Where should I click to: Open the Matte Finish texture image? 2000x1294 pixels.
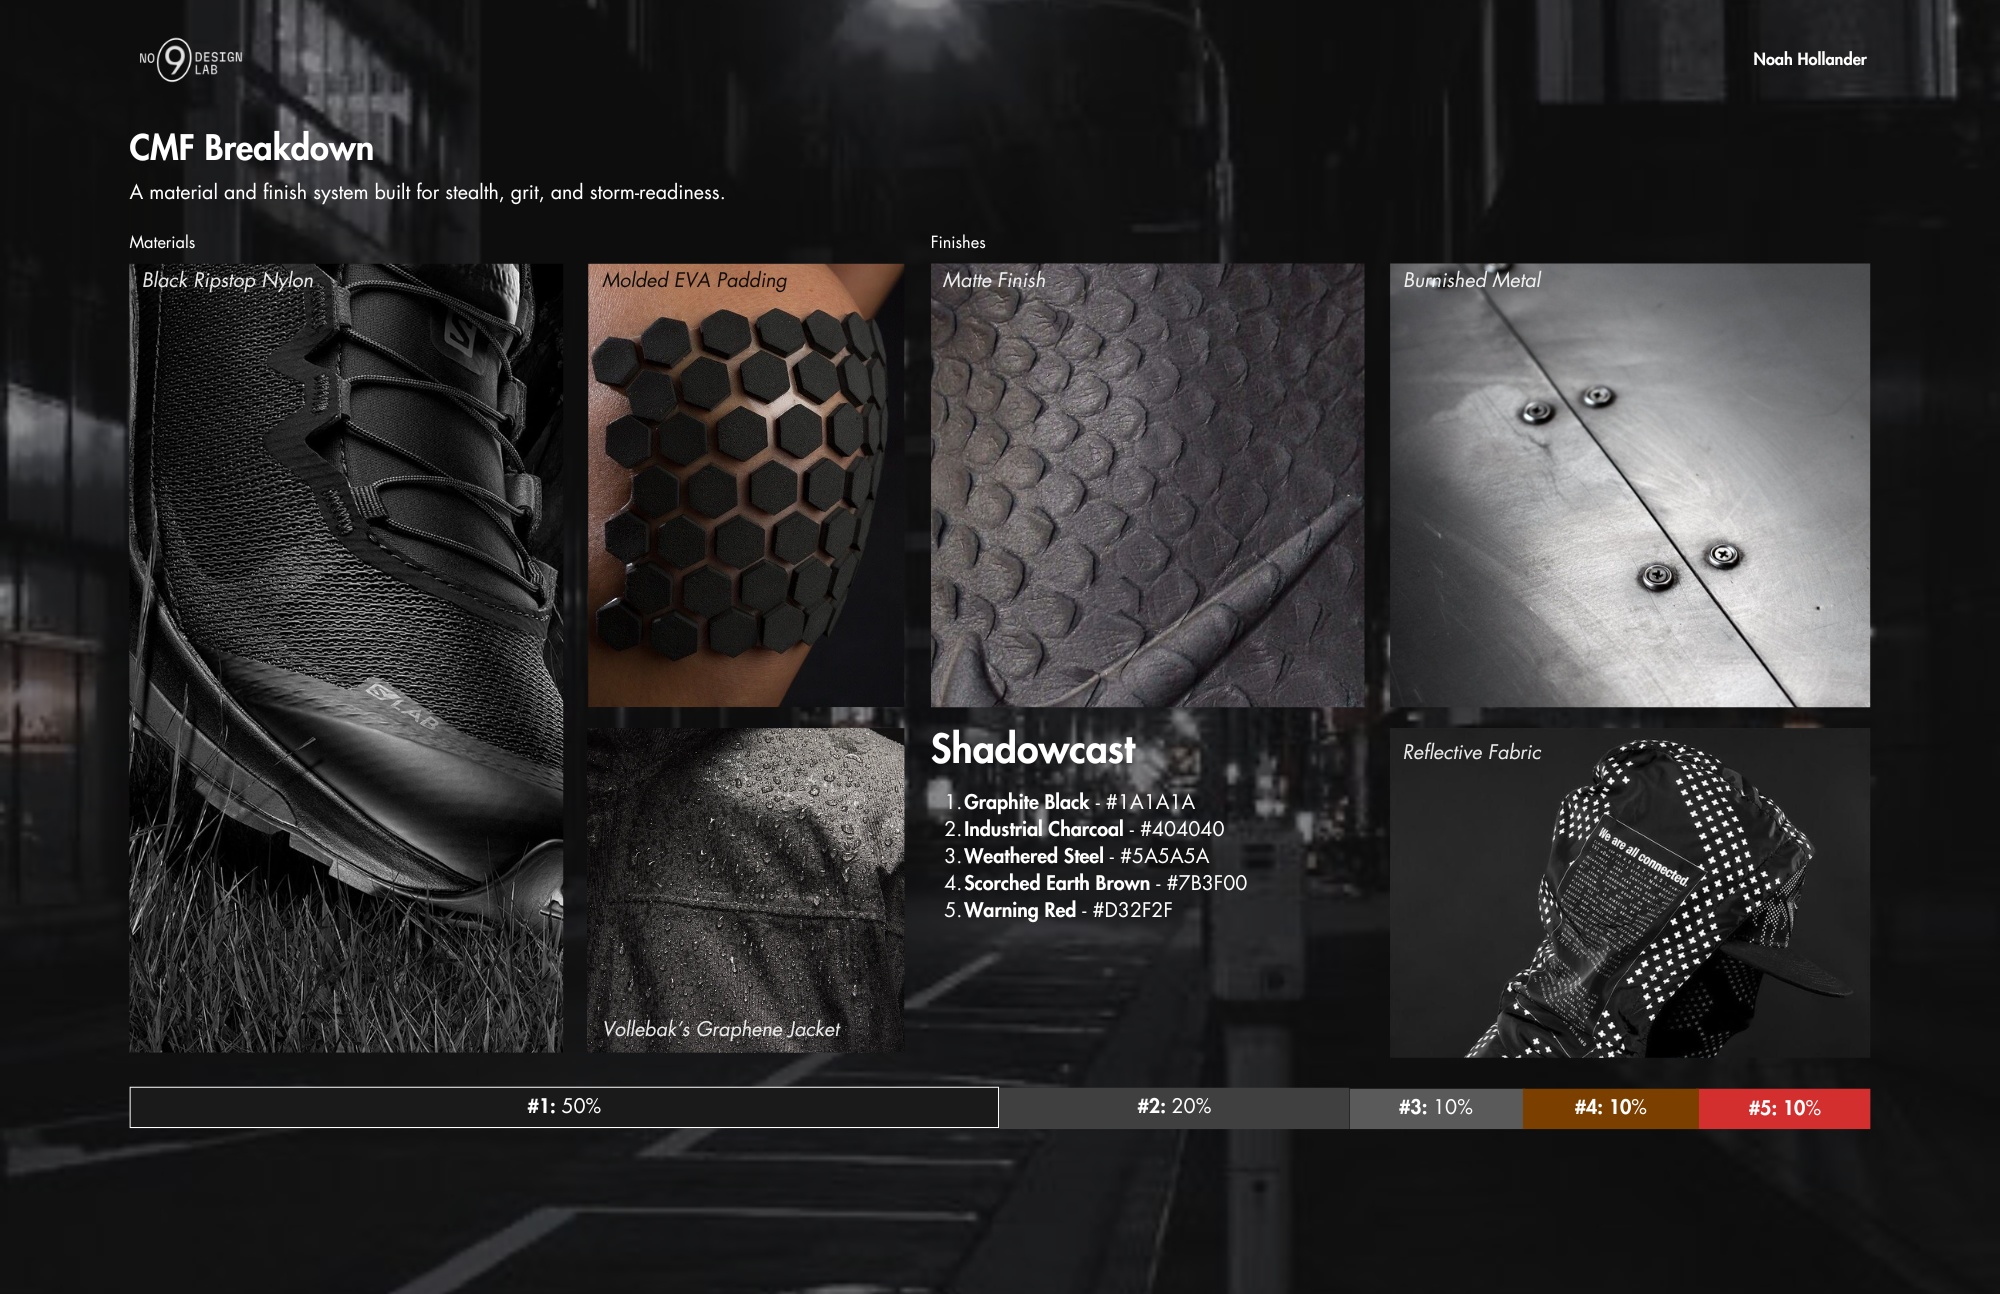pos(1147,485)
